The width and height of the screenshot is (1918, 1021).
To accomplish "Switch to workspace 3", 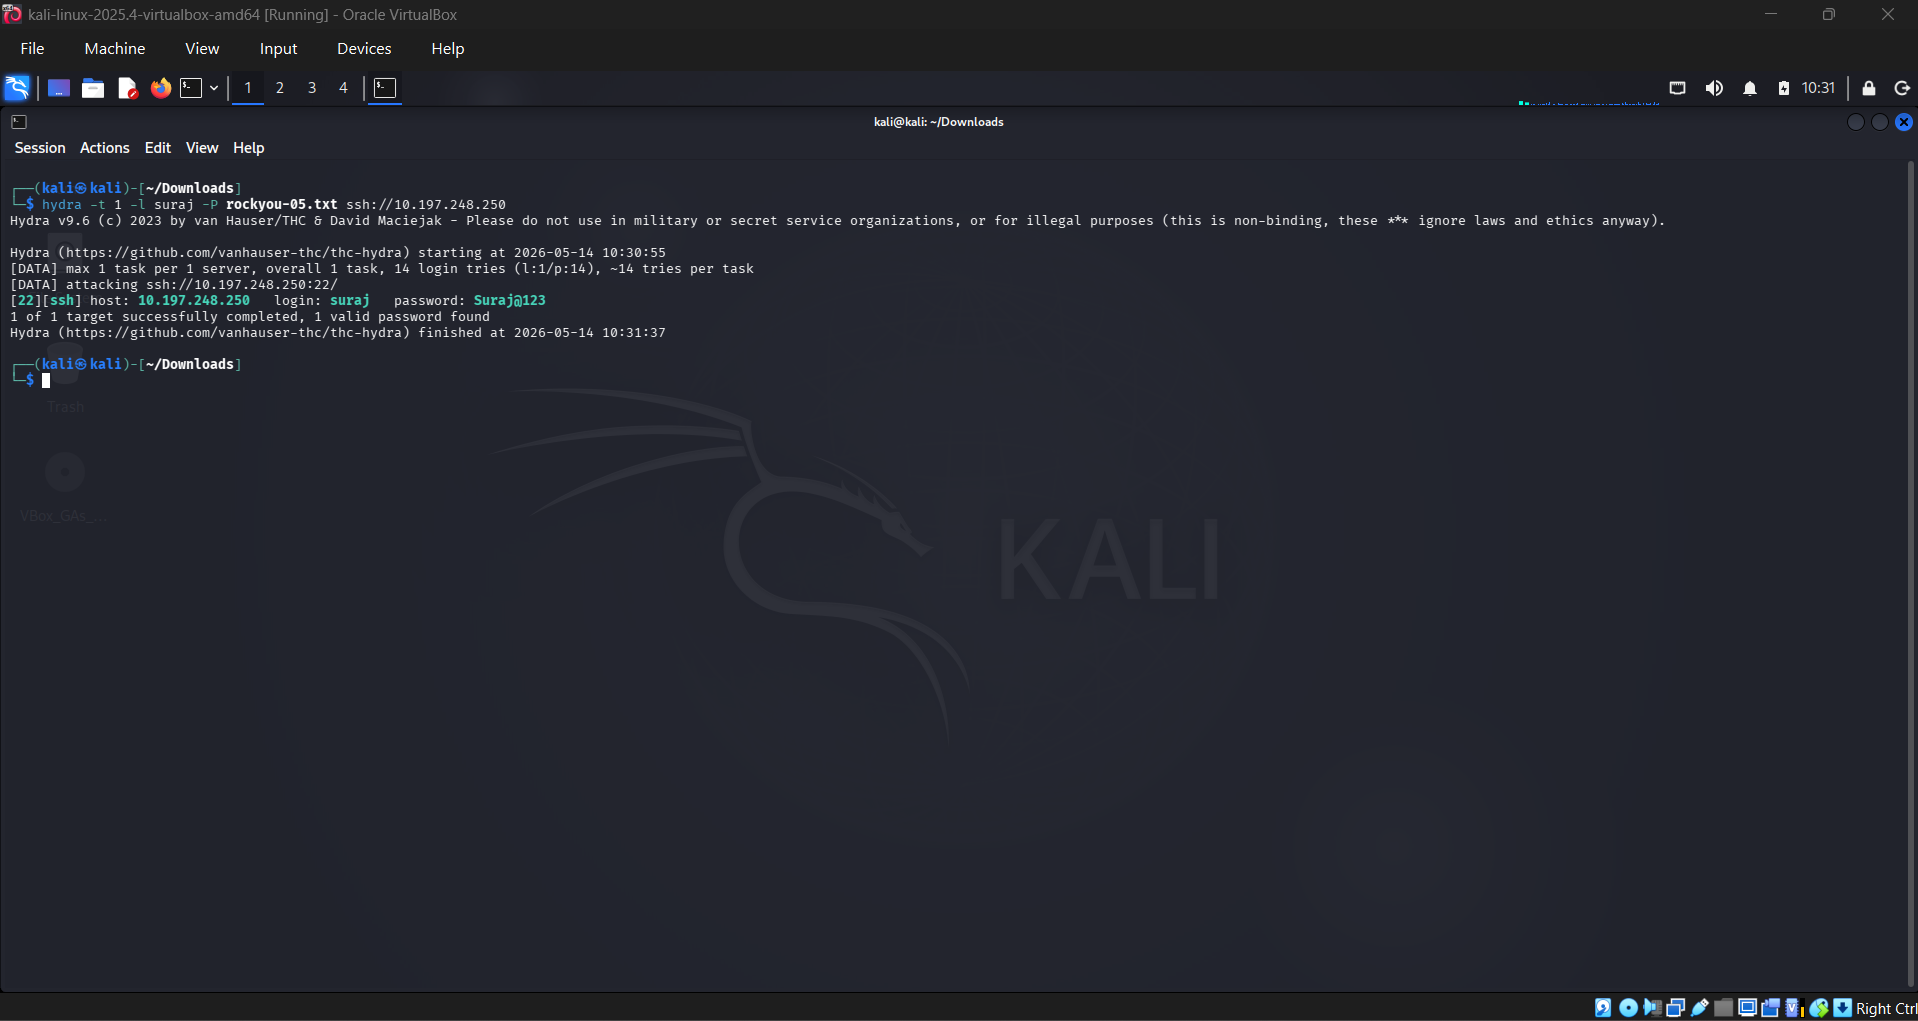I will (x=312, y=88).
